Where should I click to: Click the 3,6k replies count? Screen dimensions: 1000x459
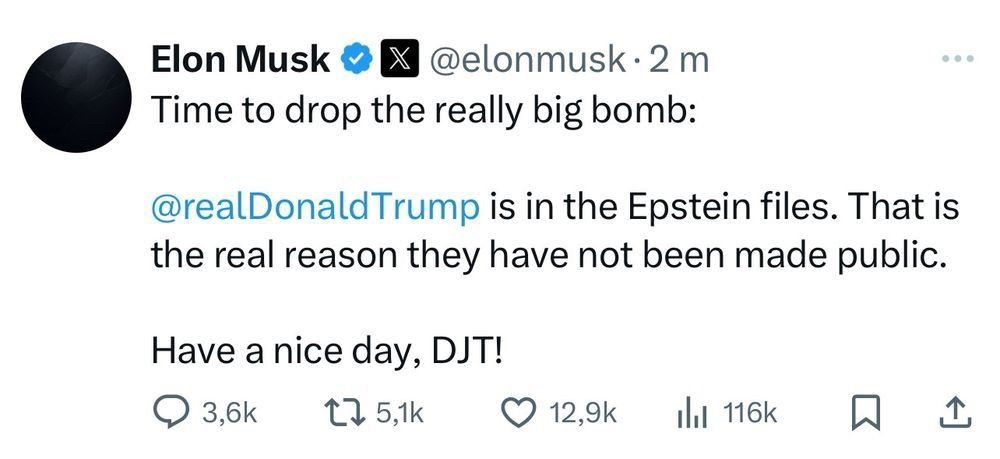(x=229, y=412)
